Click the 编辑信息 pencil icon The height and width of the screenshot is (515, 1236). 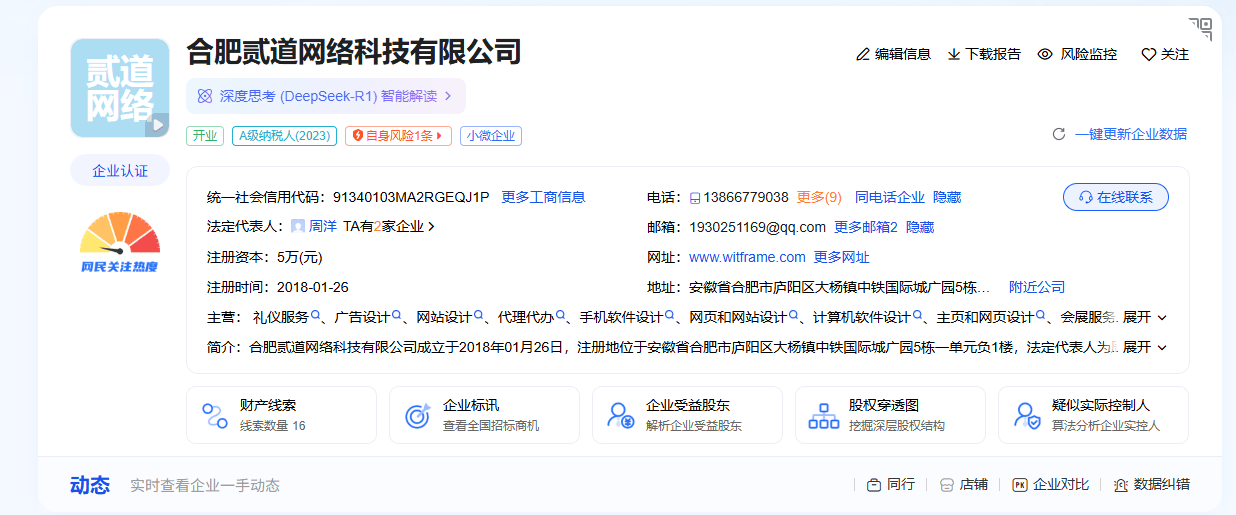863,54
